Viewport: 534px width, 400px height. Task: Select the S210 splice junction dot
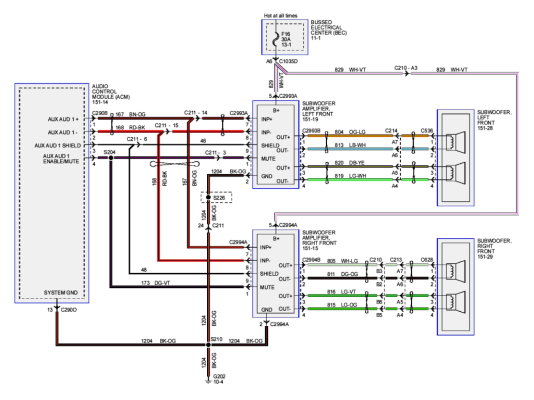click(x=208, y=345)
